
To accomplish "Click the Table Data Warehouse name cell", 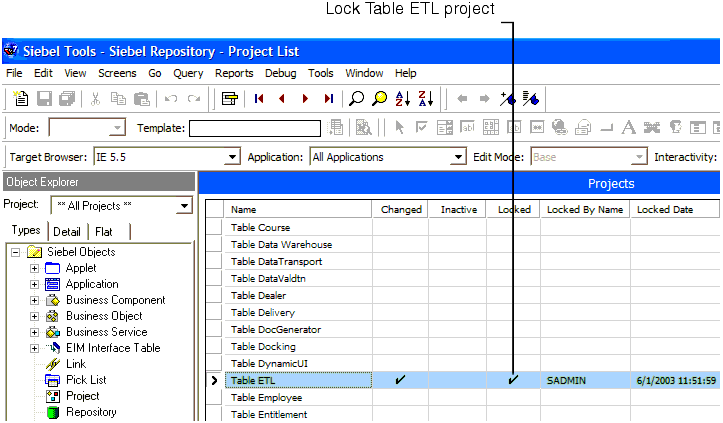I will pos(298,244).
